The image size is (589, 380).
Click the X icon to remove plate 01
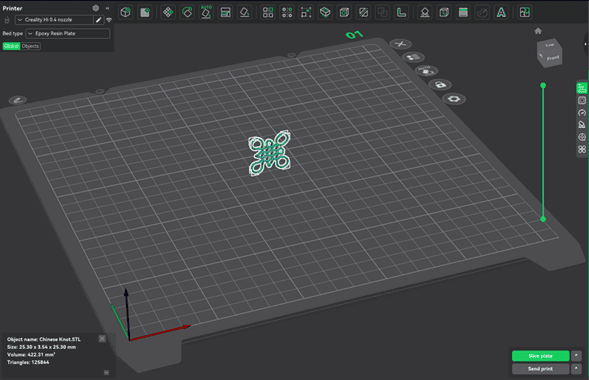[400, 44]
